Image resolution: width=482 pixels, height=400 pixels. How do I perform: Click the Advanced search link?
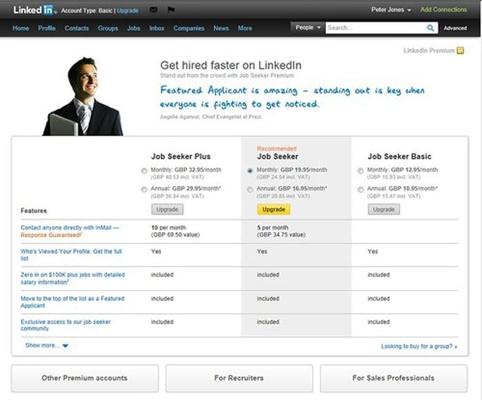pyautogui.click(x=455, y=28)
